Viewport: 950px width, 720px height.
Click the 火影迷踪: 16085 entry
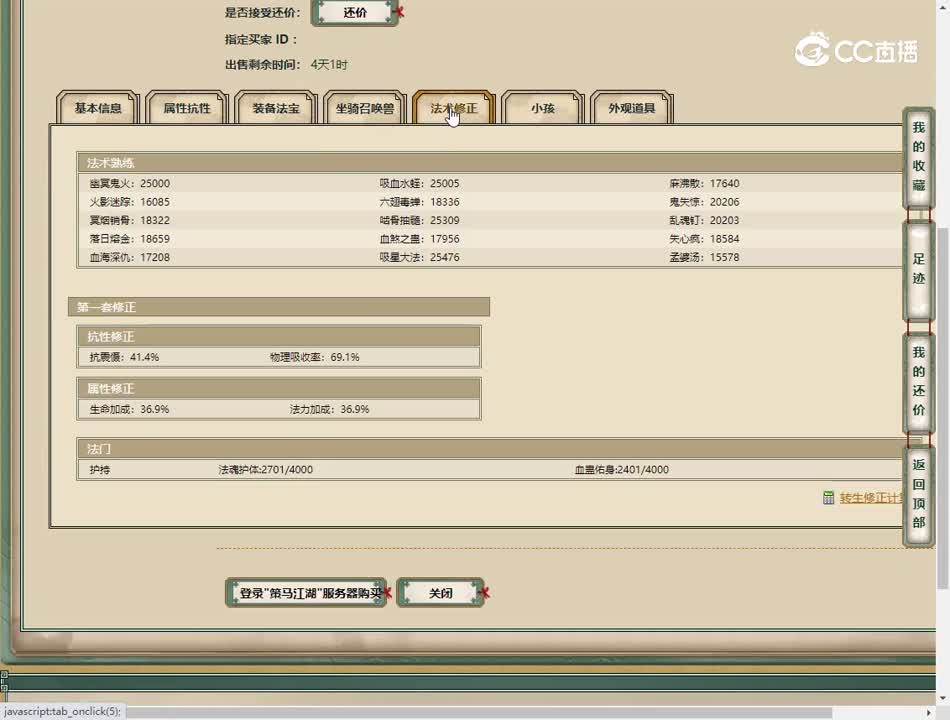click(130, 202)
